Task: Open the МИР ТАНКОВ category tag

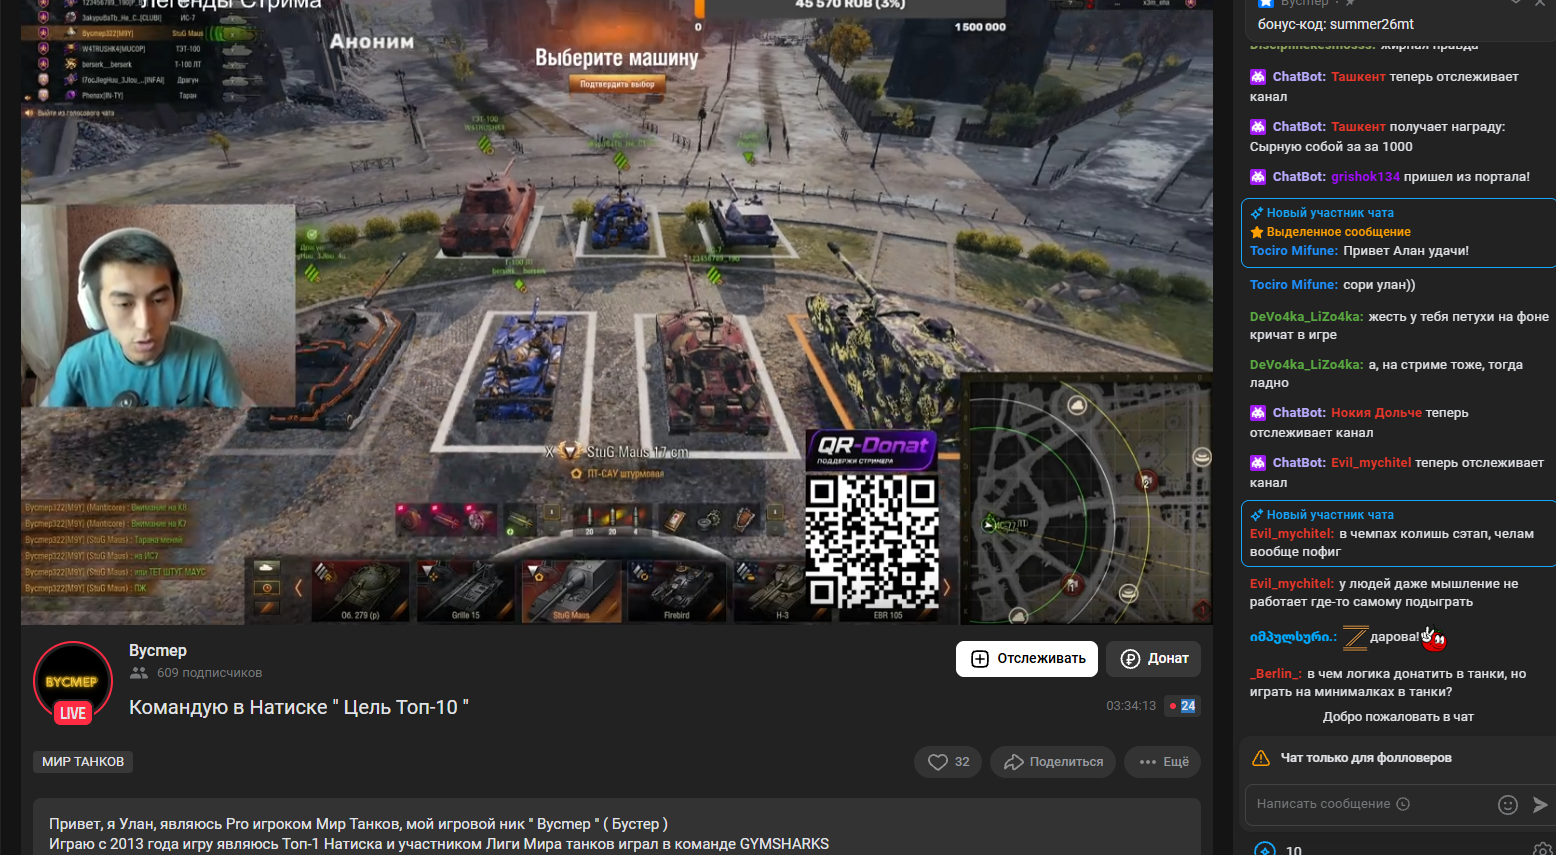Action: pyautogui.click(x=83, y=762)
